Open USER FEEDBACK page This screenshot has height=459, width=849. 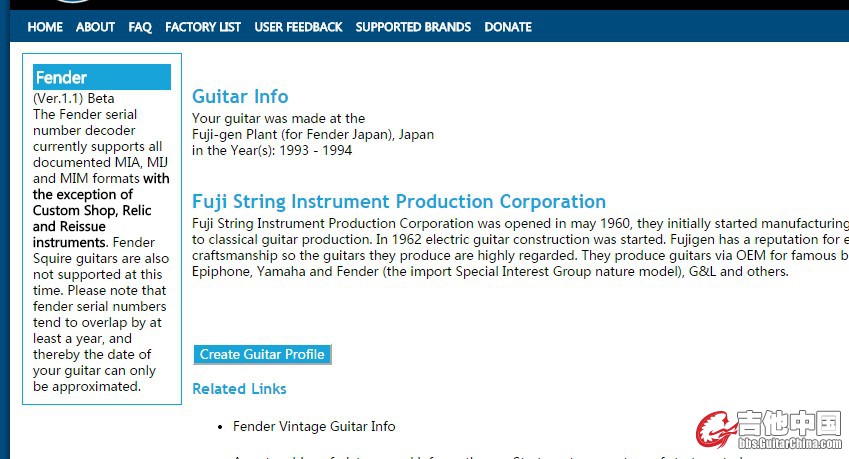click(x=298, y=27)
